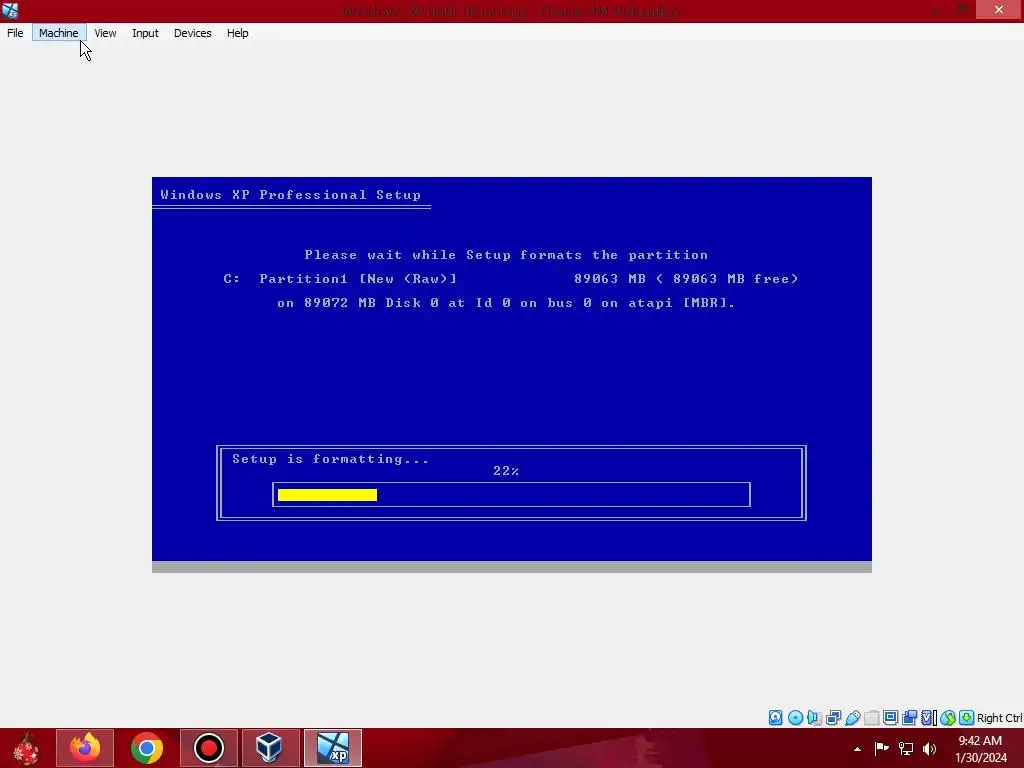1024x768 pixels.
Task: Open the Start button on the taskbar
Action: coord(26,748)
